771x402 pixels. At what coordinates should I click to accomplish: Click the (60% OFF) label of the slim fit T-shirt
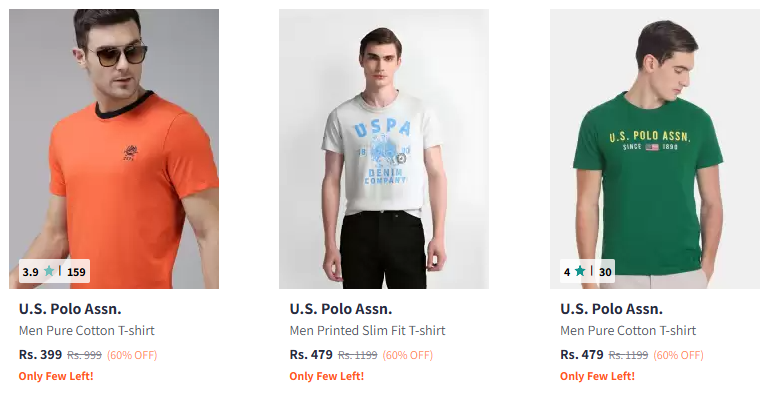(408, 355)
